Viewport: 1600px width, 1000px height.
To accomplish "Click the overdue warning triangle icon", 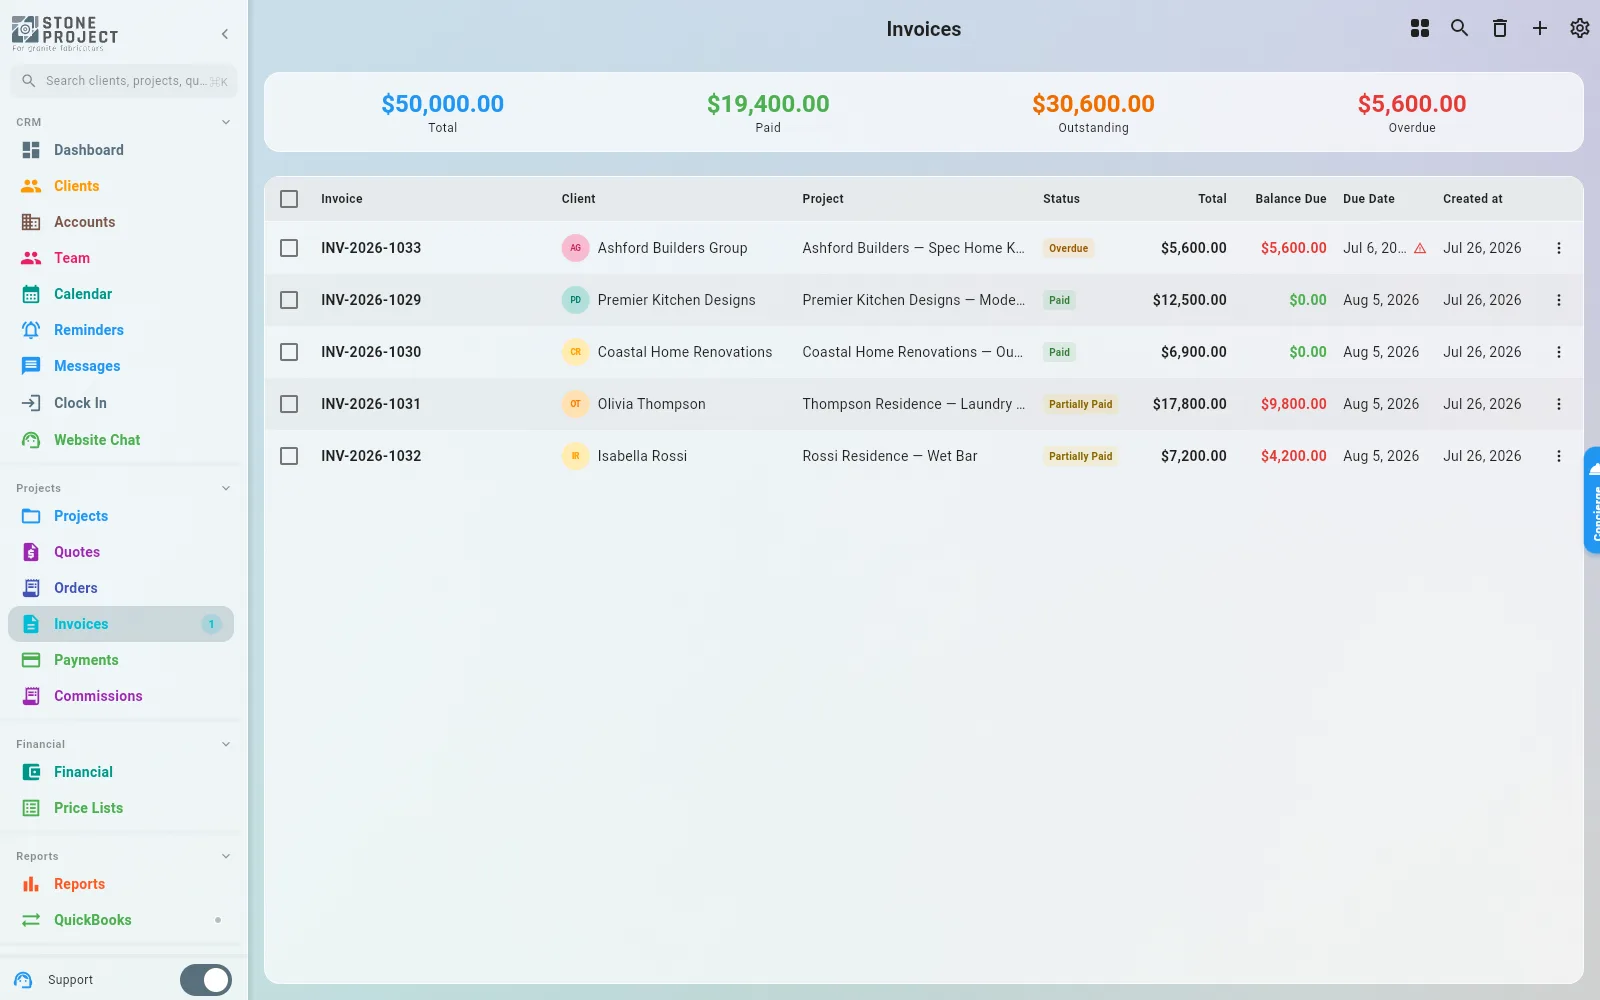I will click(1420, 248).
